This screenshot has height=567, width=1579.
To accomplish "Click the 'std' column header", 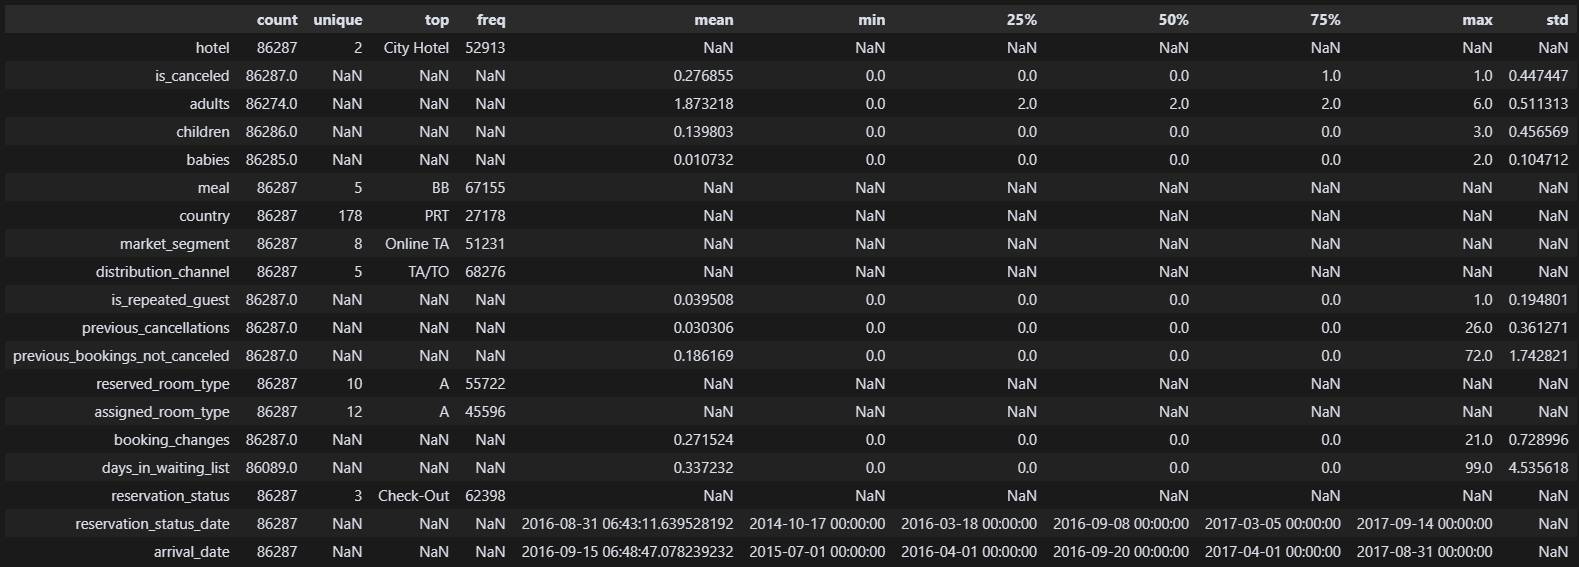I will (1556, 20).
